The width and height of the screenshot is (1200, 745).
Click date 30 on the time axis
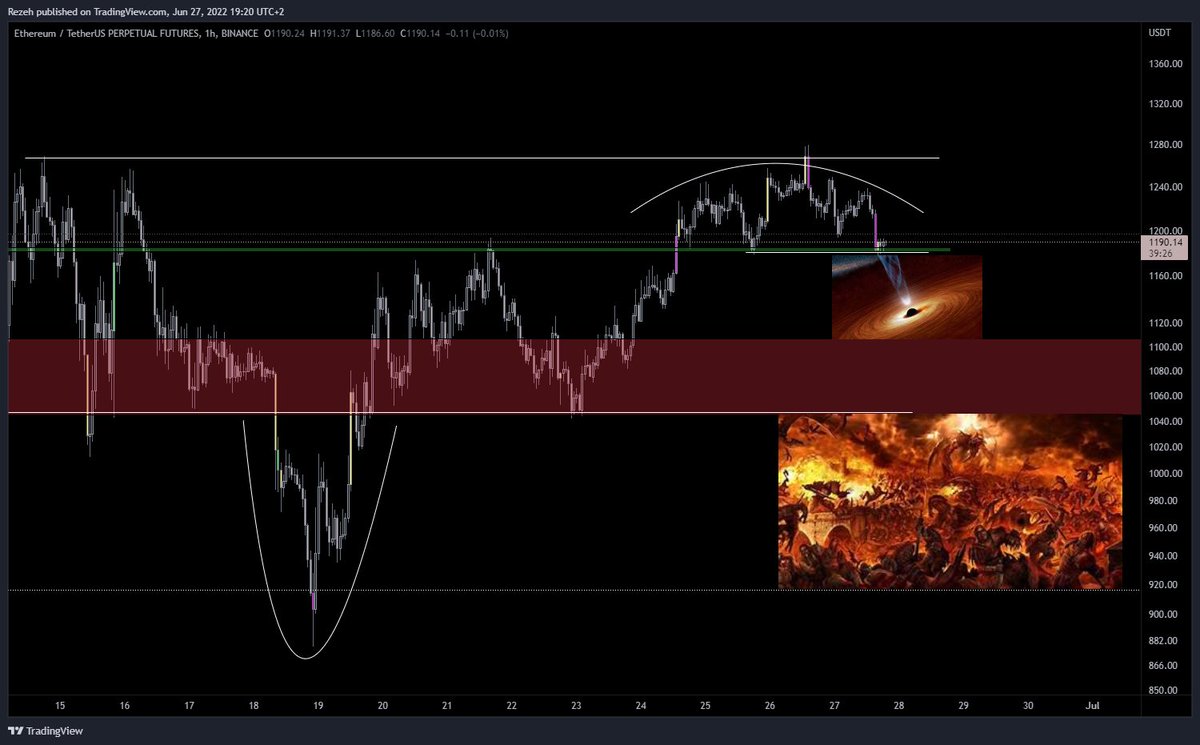coord(1028,706)
